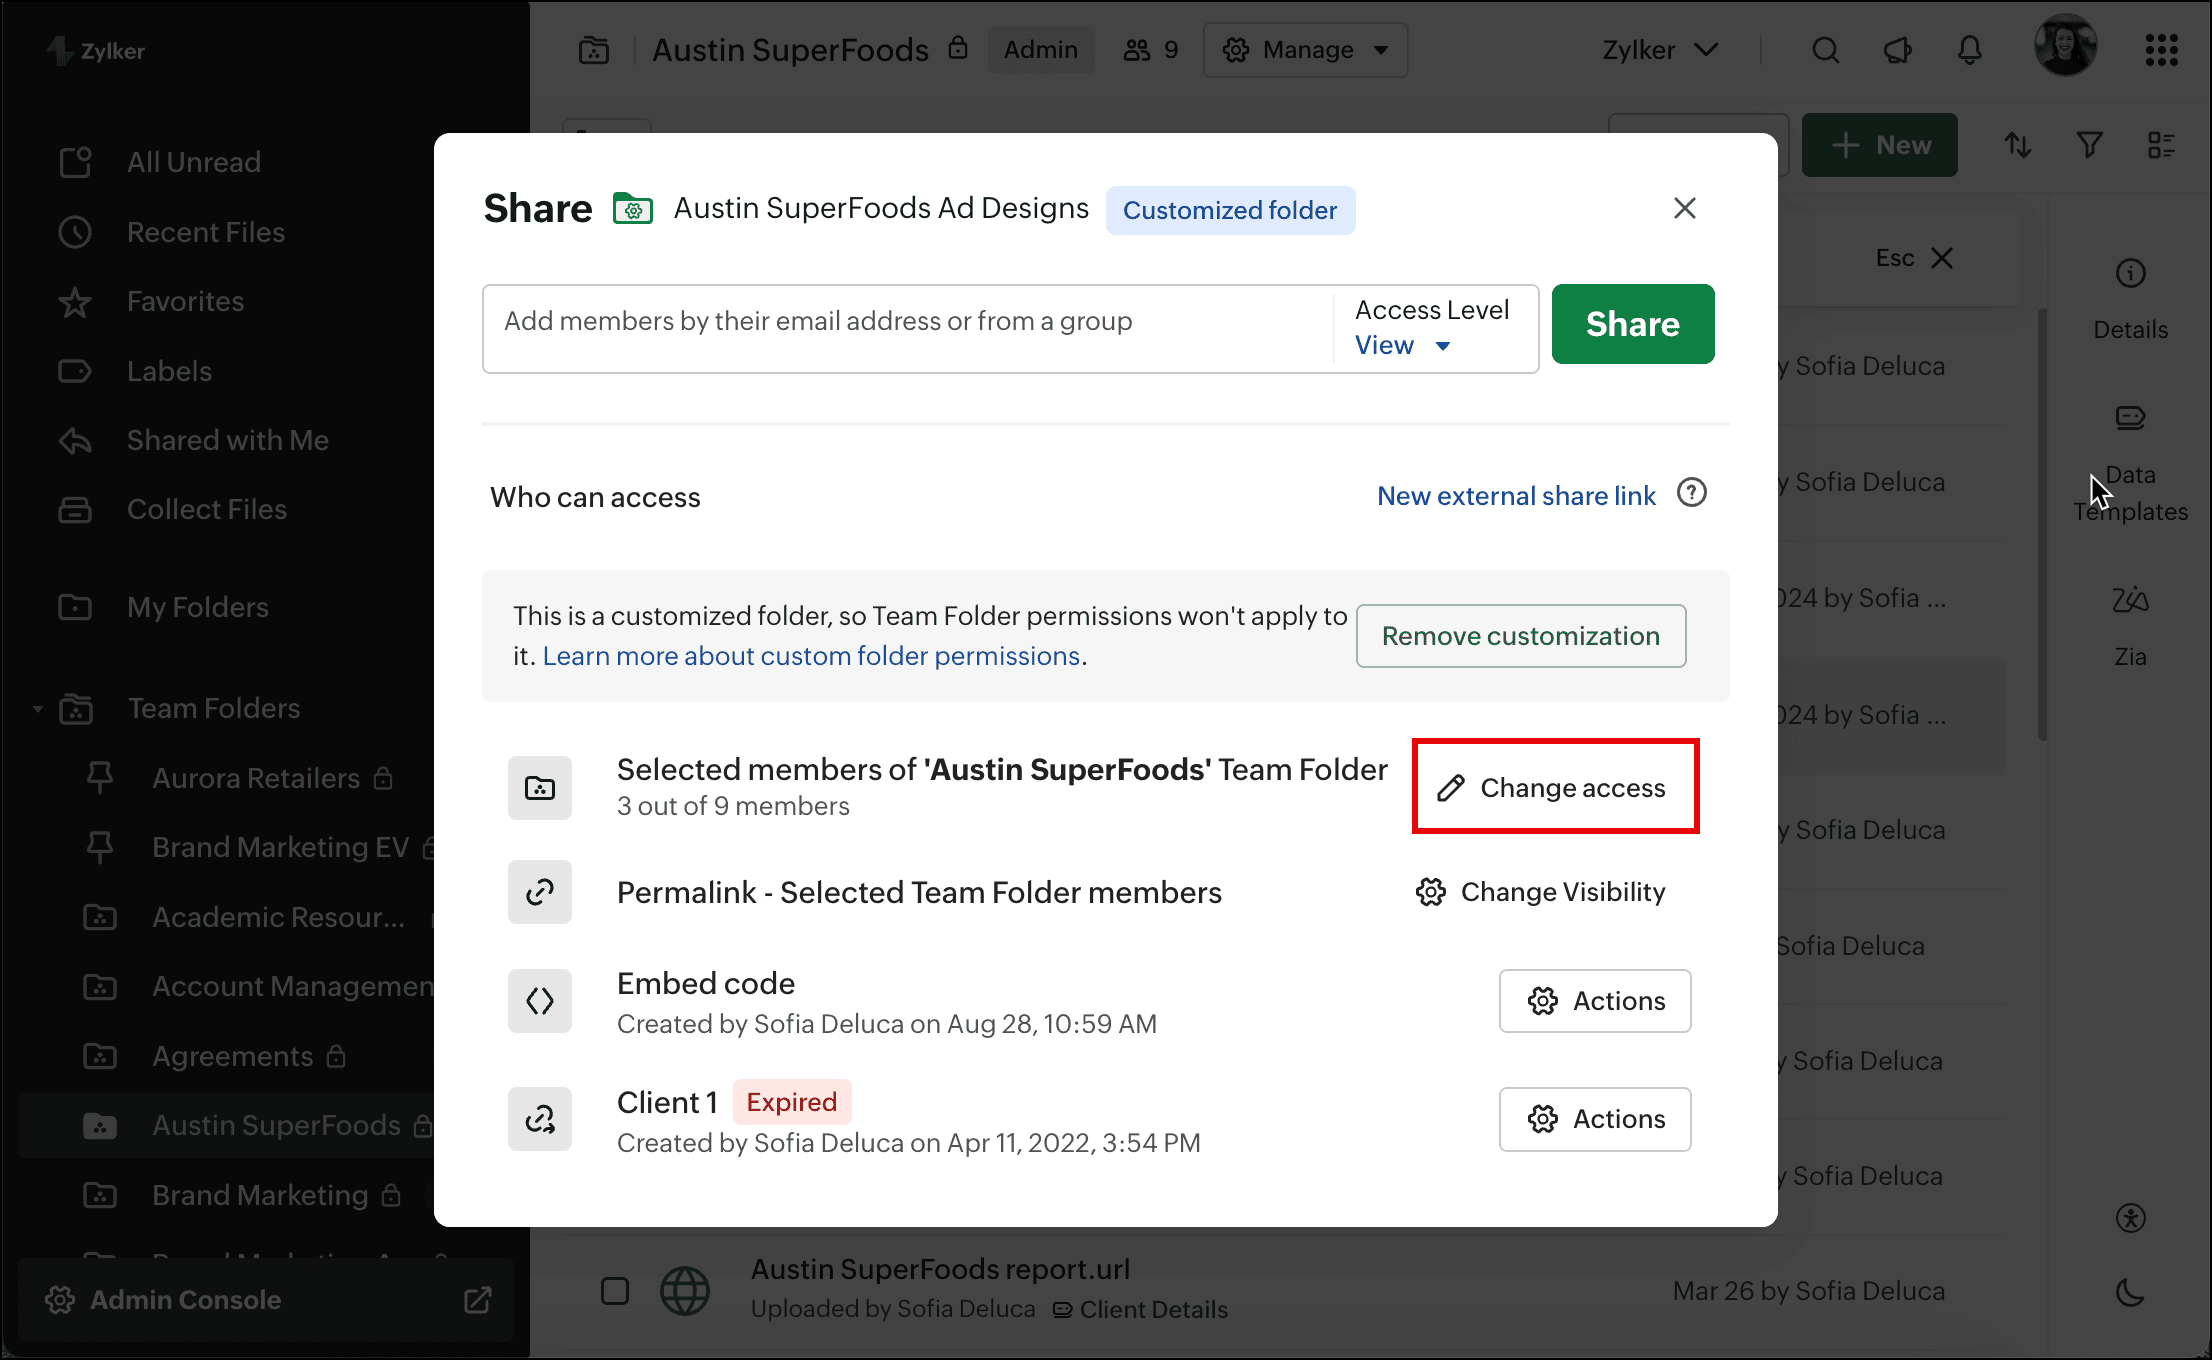Open the announcements megaphone icon
The width and height of the screenshot is (2212, 1360).
[1897, 50]
